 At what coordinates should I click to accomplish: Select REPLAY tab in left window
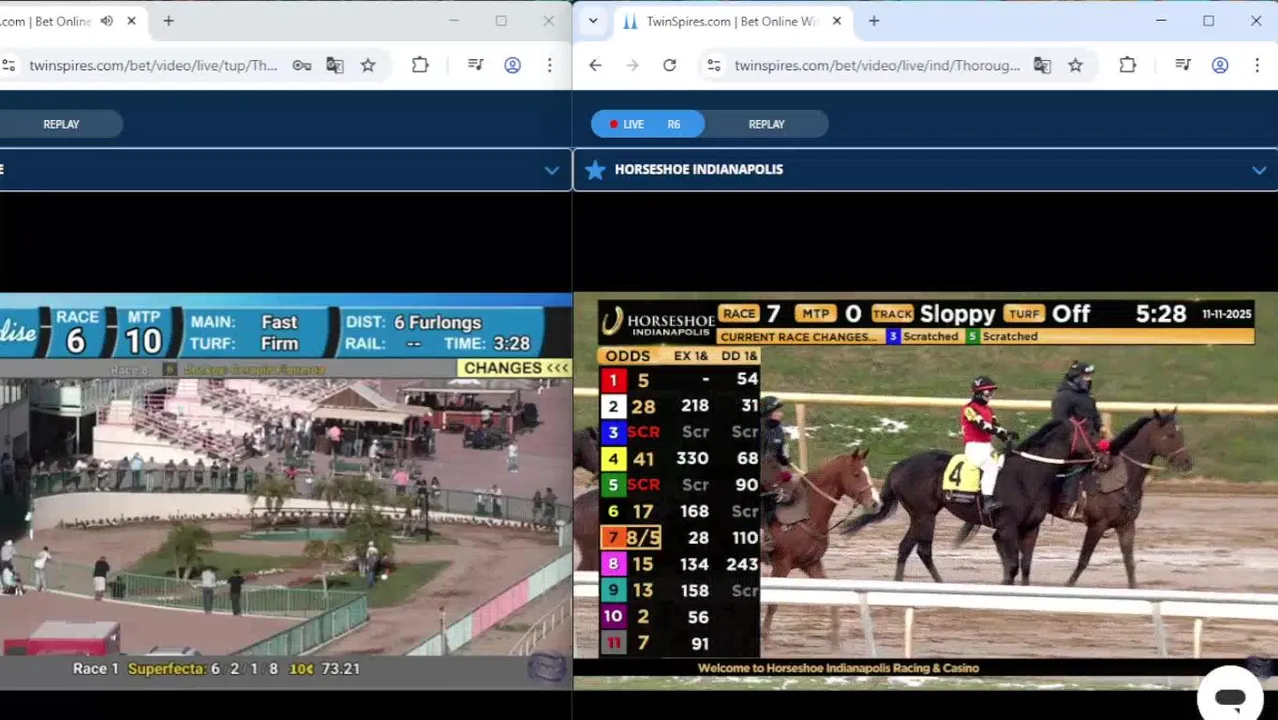[x=61, y=124]
